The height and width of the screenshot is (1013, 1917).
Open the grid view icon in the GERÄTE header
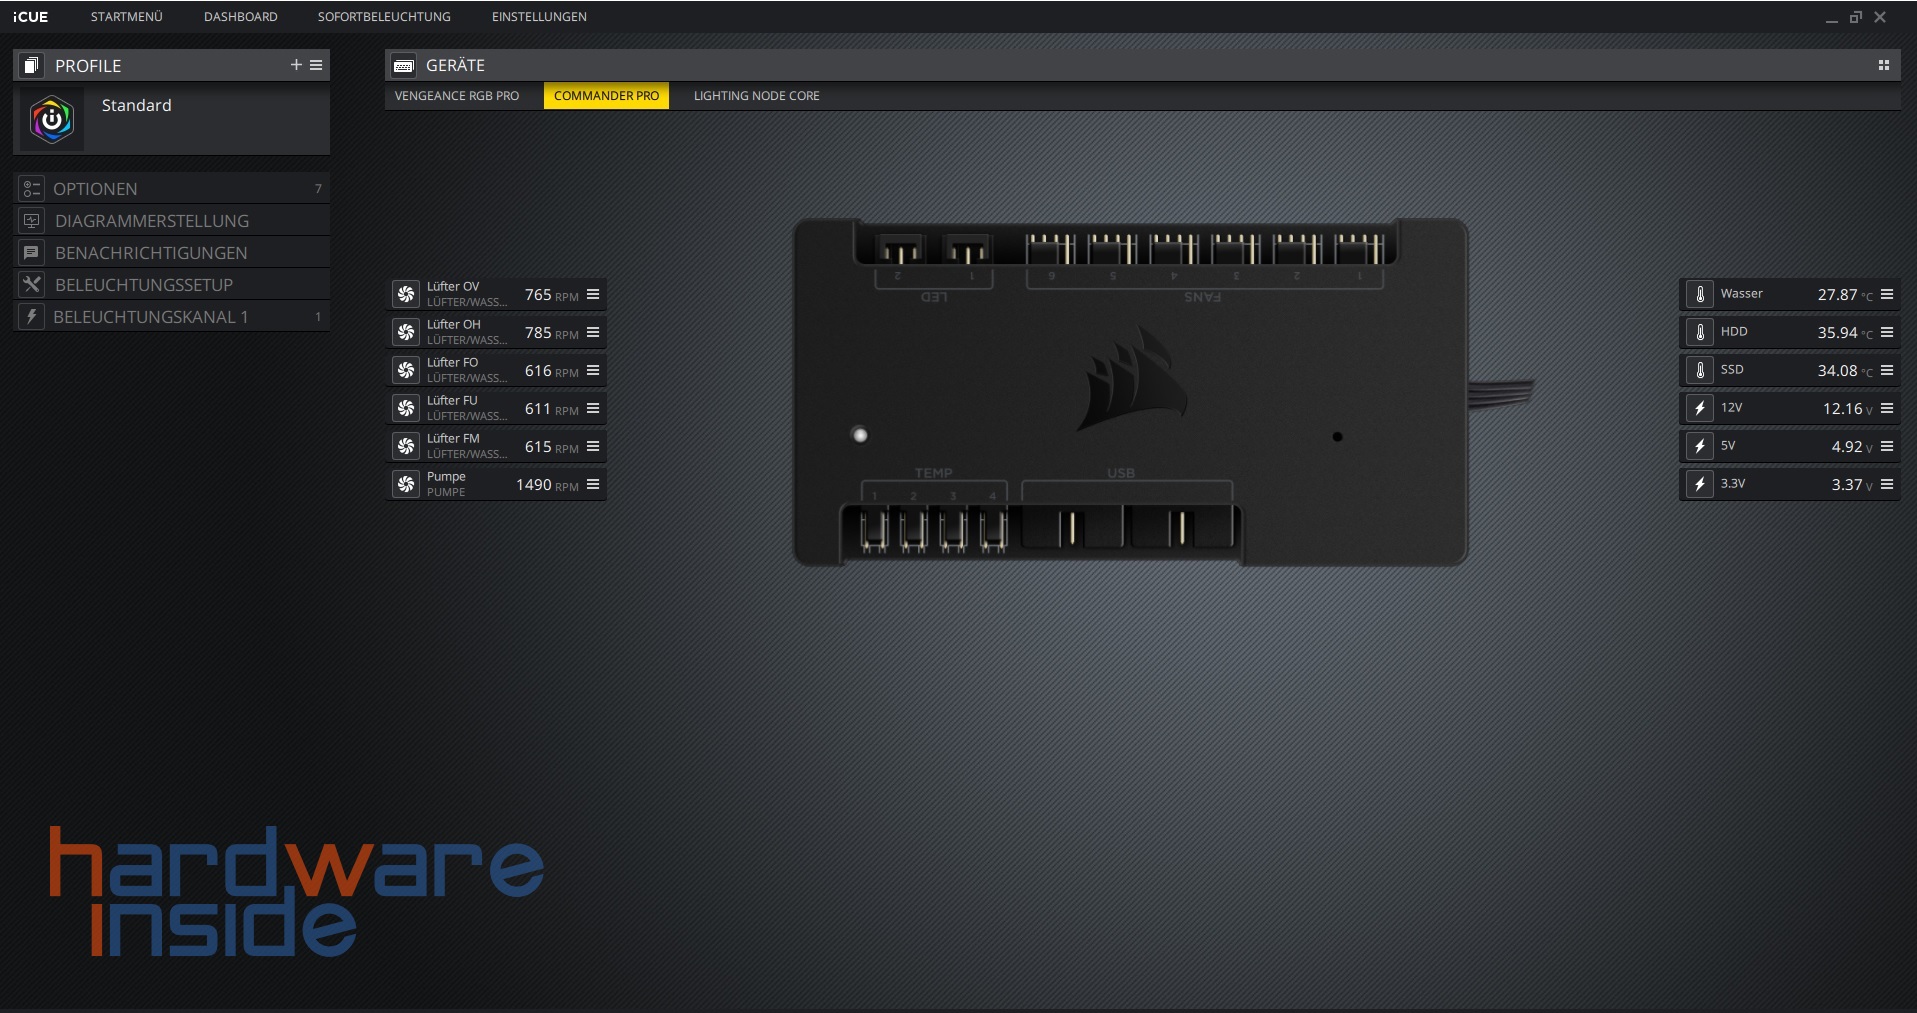tap(1884, 65)
